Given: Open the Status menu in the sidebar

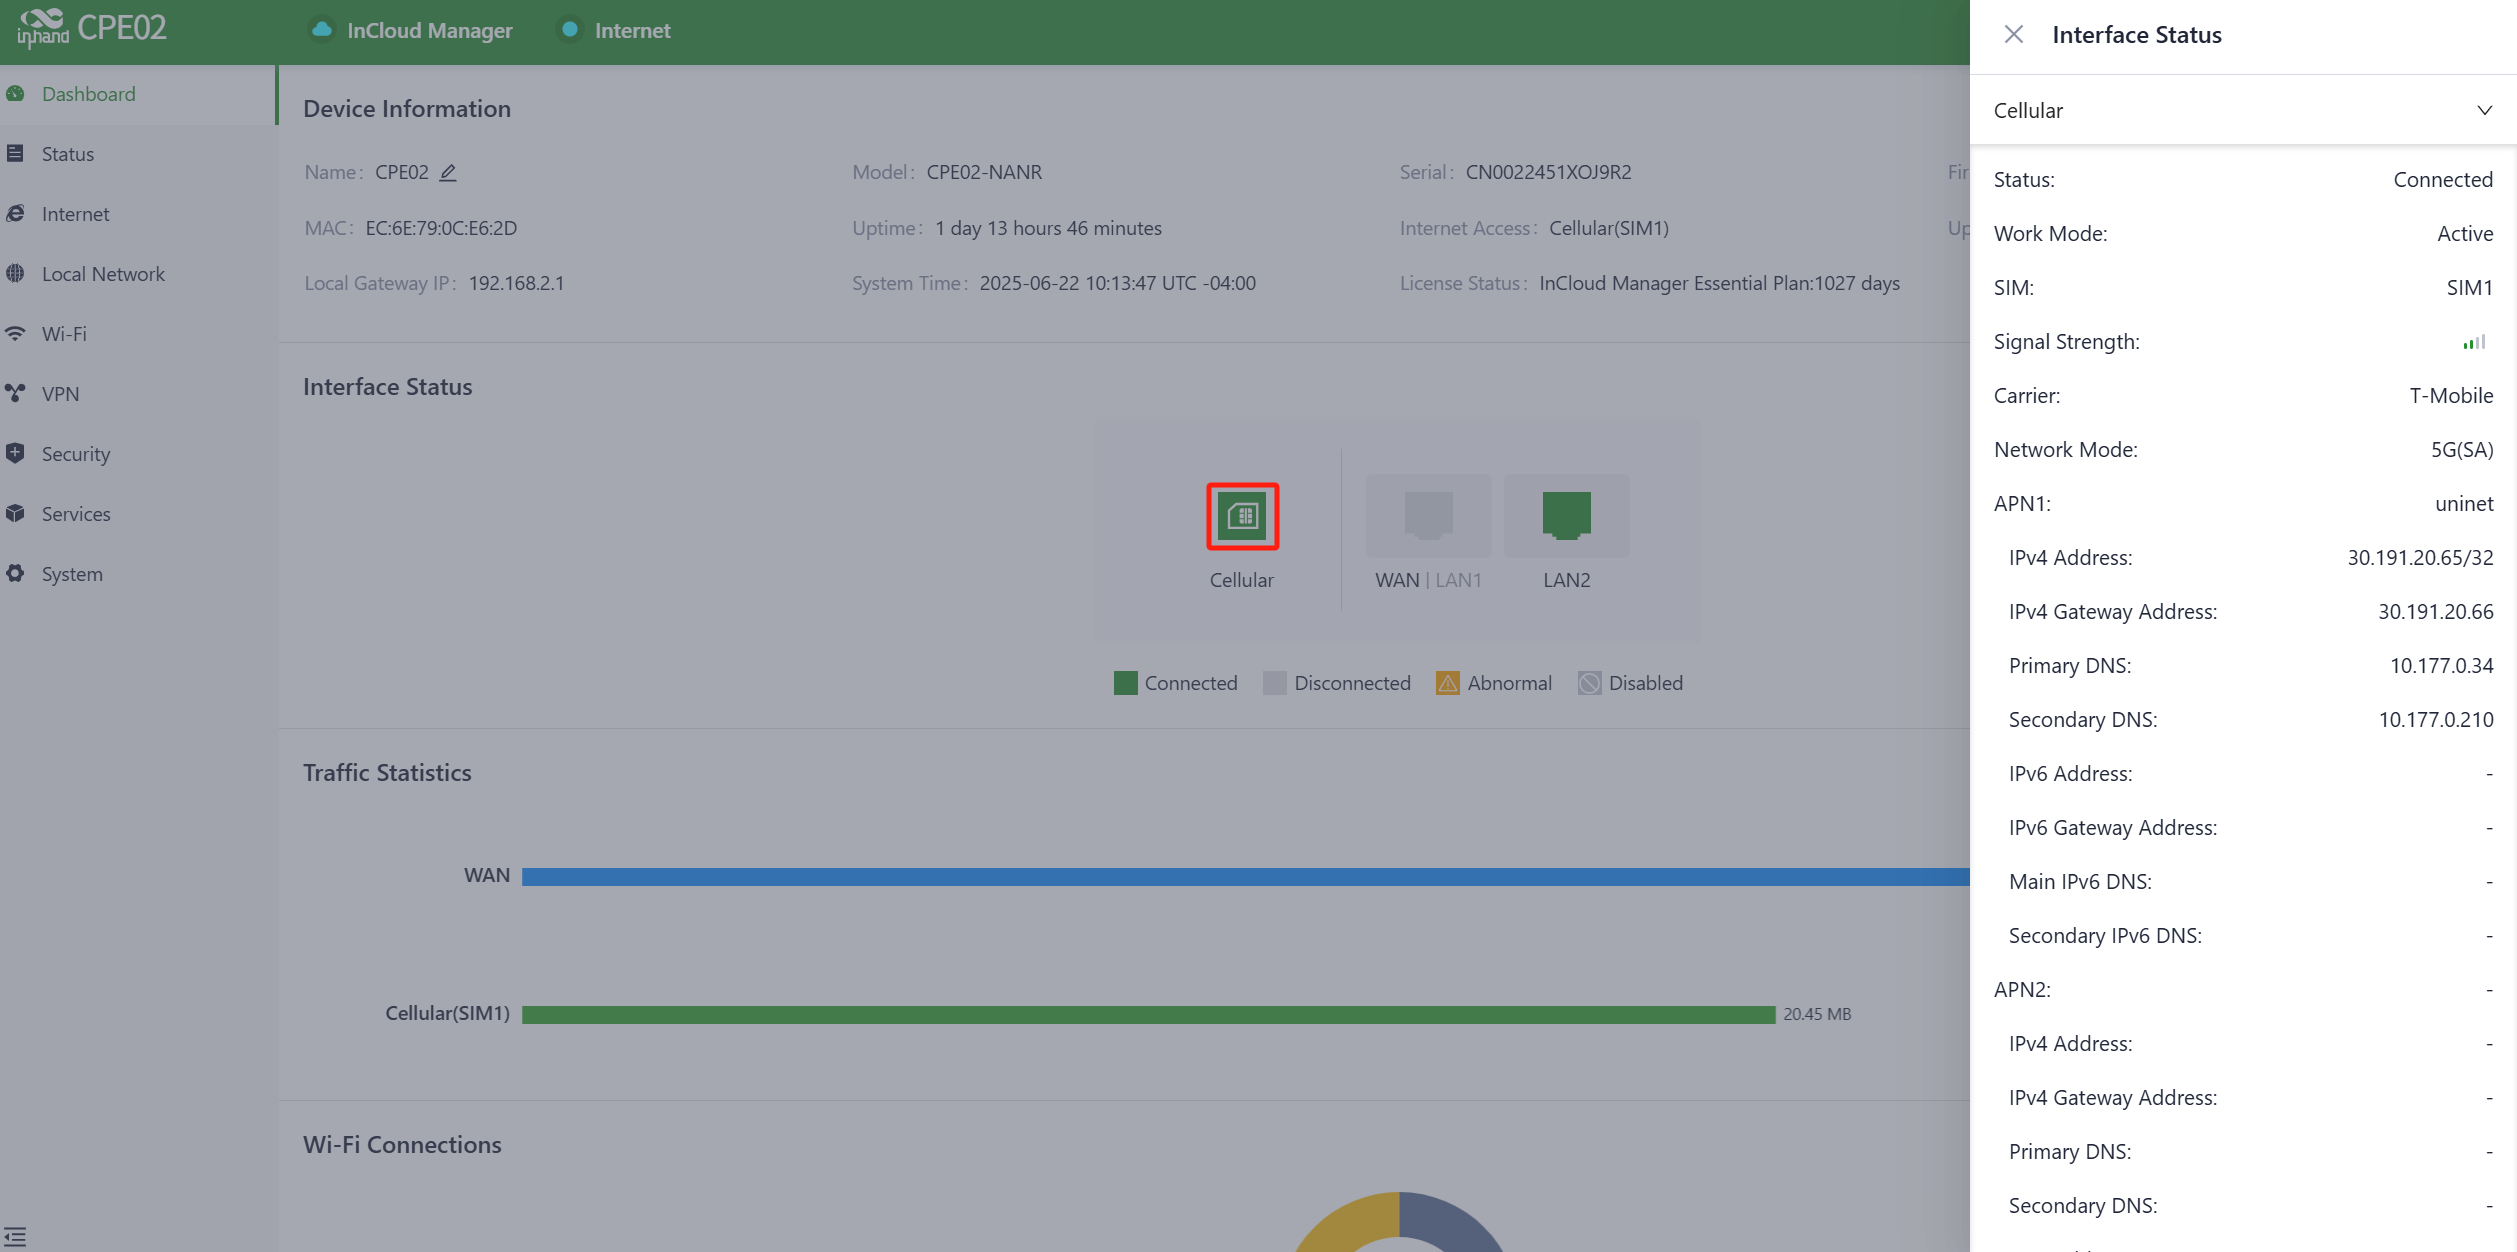Looking at the screenshot, I should point(68,154).
